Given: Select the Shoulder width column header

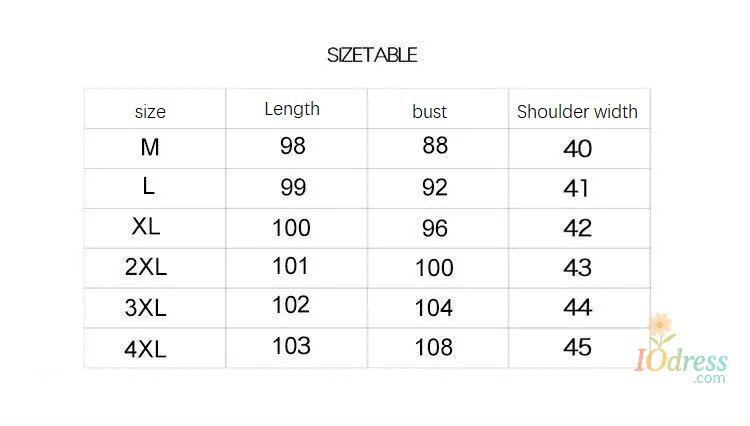Looking at the screenshot, I should pos(577,112).
